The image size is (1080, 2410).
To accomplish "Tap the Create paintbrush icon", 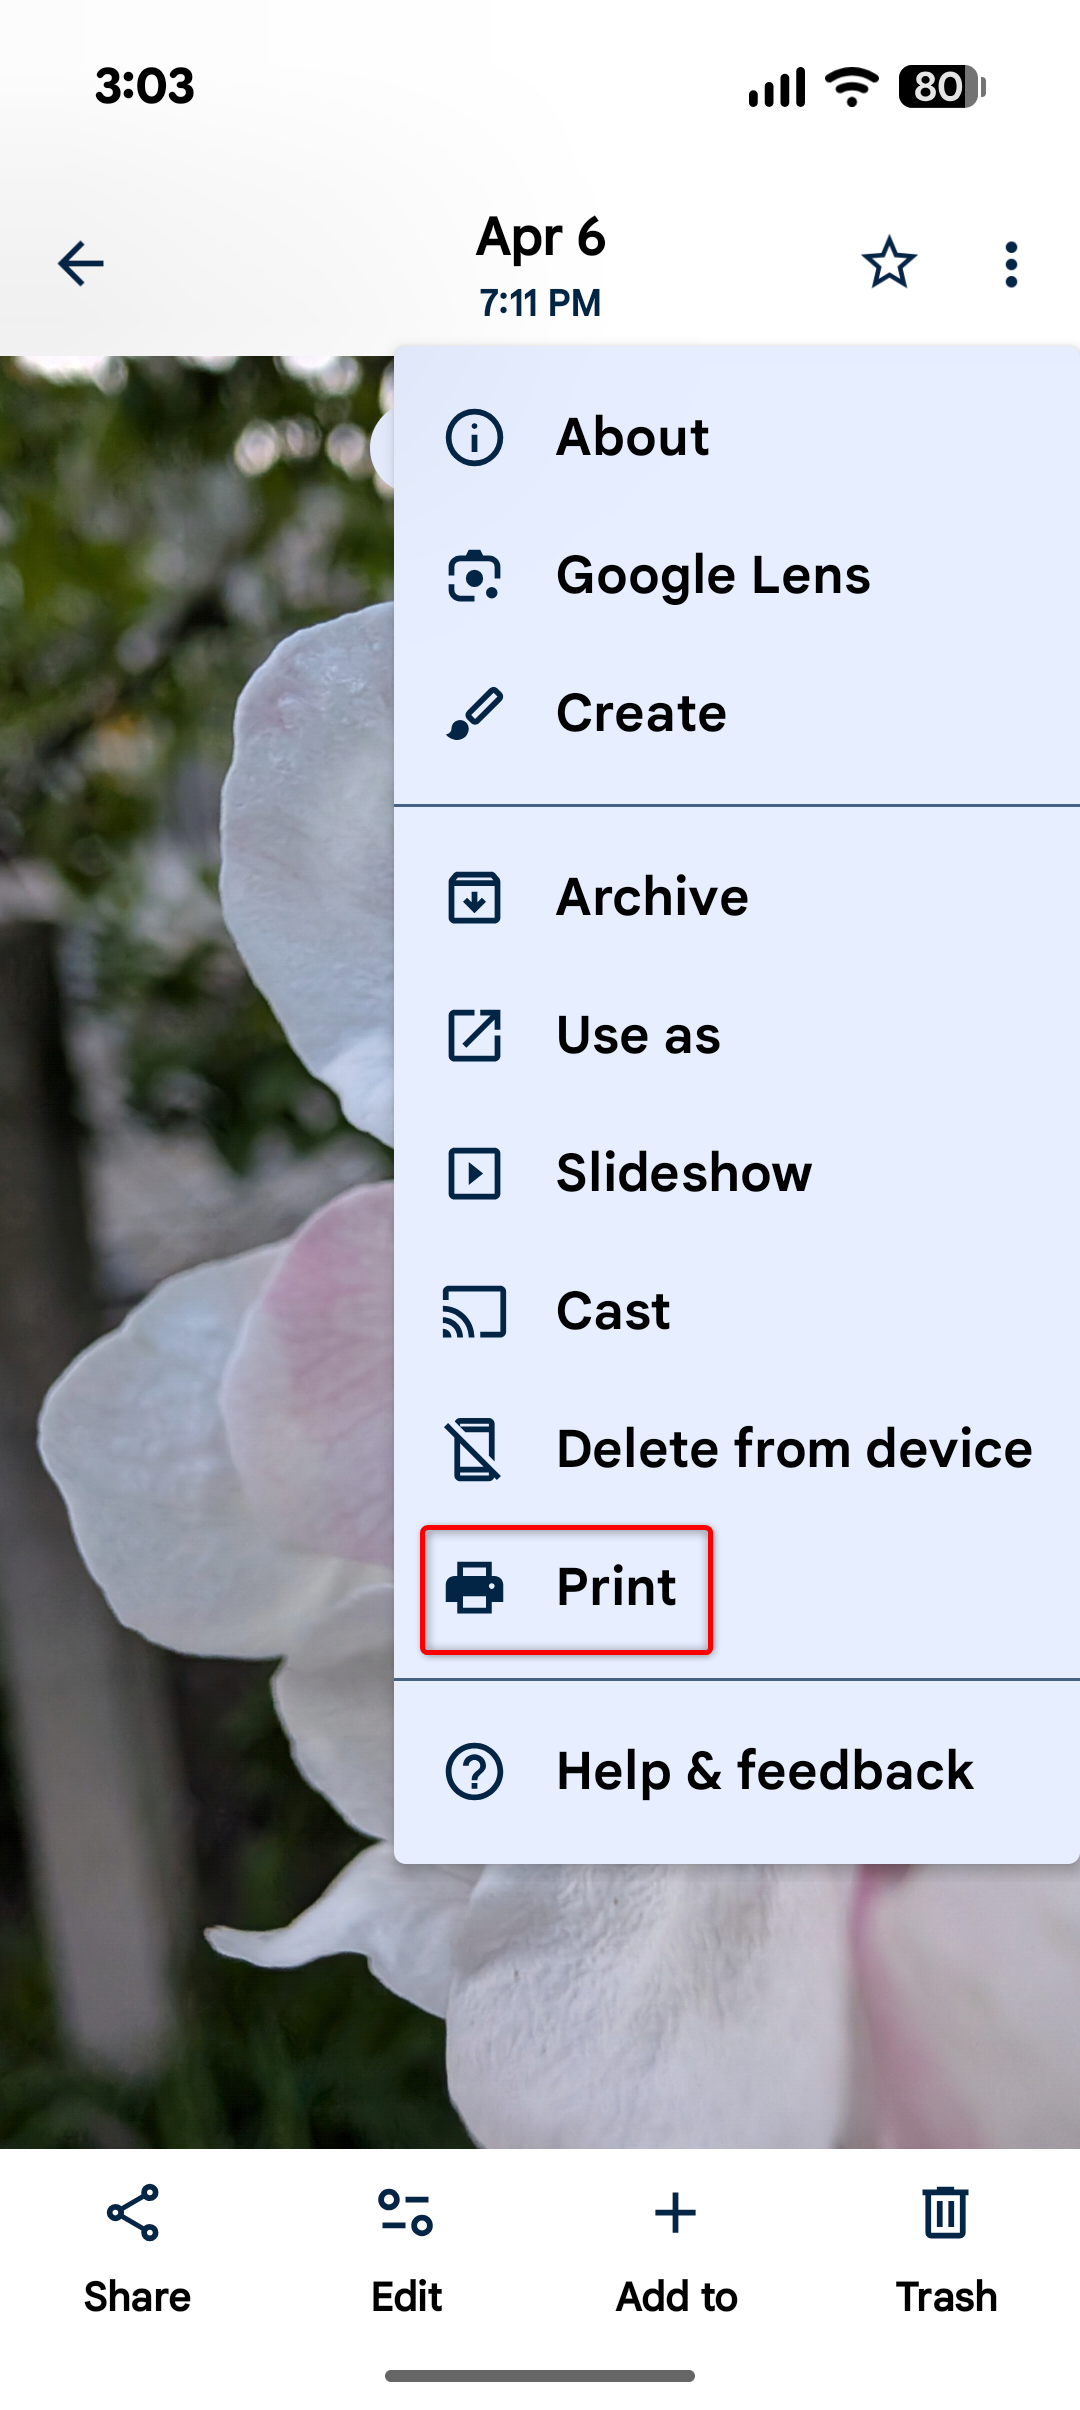I will click(x=474, y=714).
